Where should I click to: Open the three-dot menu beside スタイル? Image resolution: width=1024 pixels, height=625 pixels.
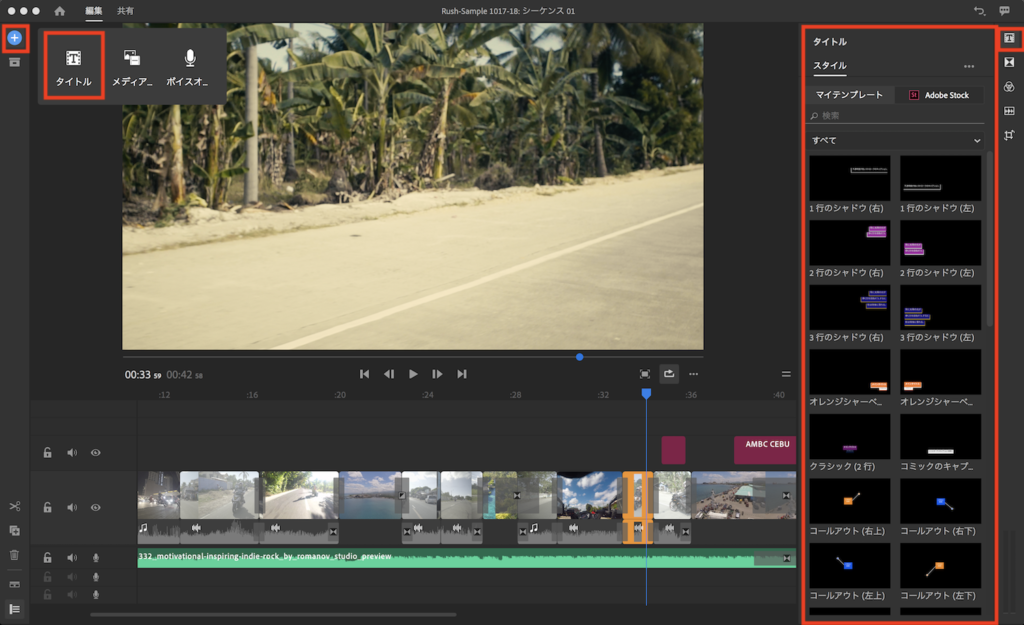pyautogui.click(x=968, y=67)
